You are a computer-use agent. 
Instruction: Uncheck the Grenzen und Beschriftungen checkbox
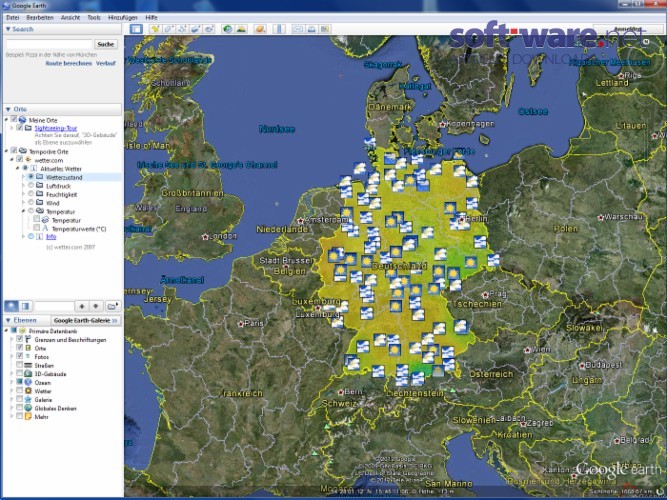tap(20, 339)
